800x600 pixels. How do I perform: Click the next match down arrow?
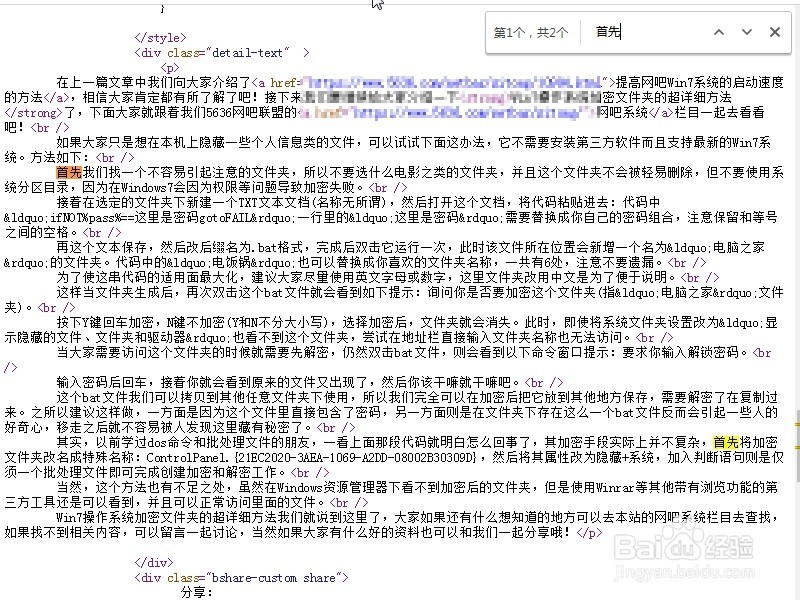coord(747,32)
